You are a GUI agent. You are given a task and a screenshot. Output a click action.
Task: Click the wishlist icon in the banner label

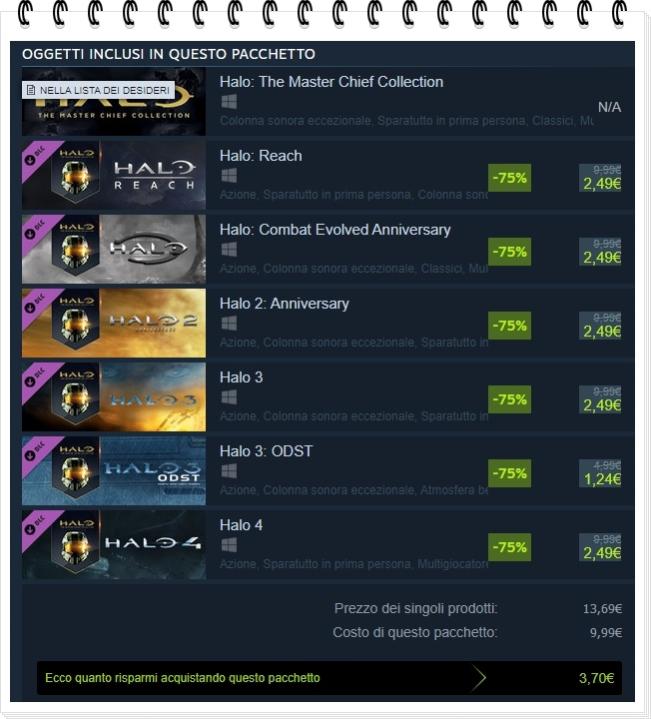point(31,90)
